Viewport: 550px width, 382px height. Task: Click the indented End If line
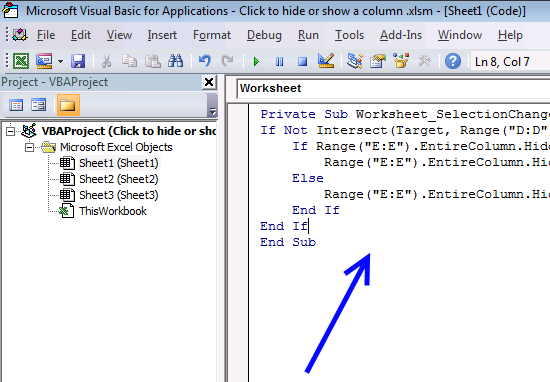pyautogui.click(x=316, y=210)
